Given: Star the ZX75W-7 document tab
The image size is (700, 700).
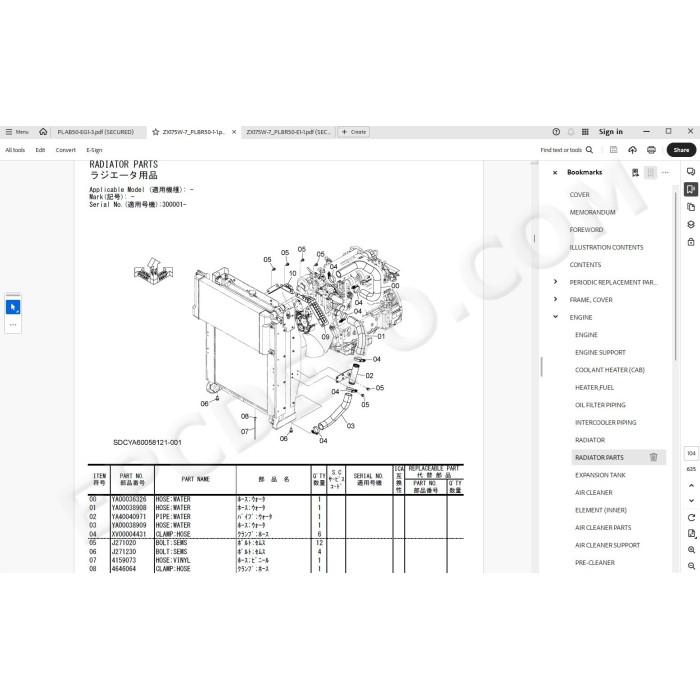Looking at the screenshot, I should click(x=155, y=132).
